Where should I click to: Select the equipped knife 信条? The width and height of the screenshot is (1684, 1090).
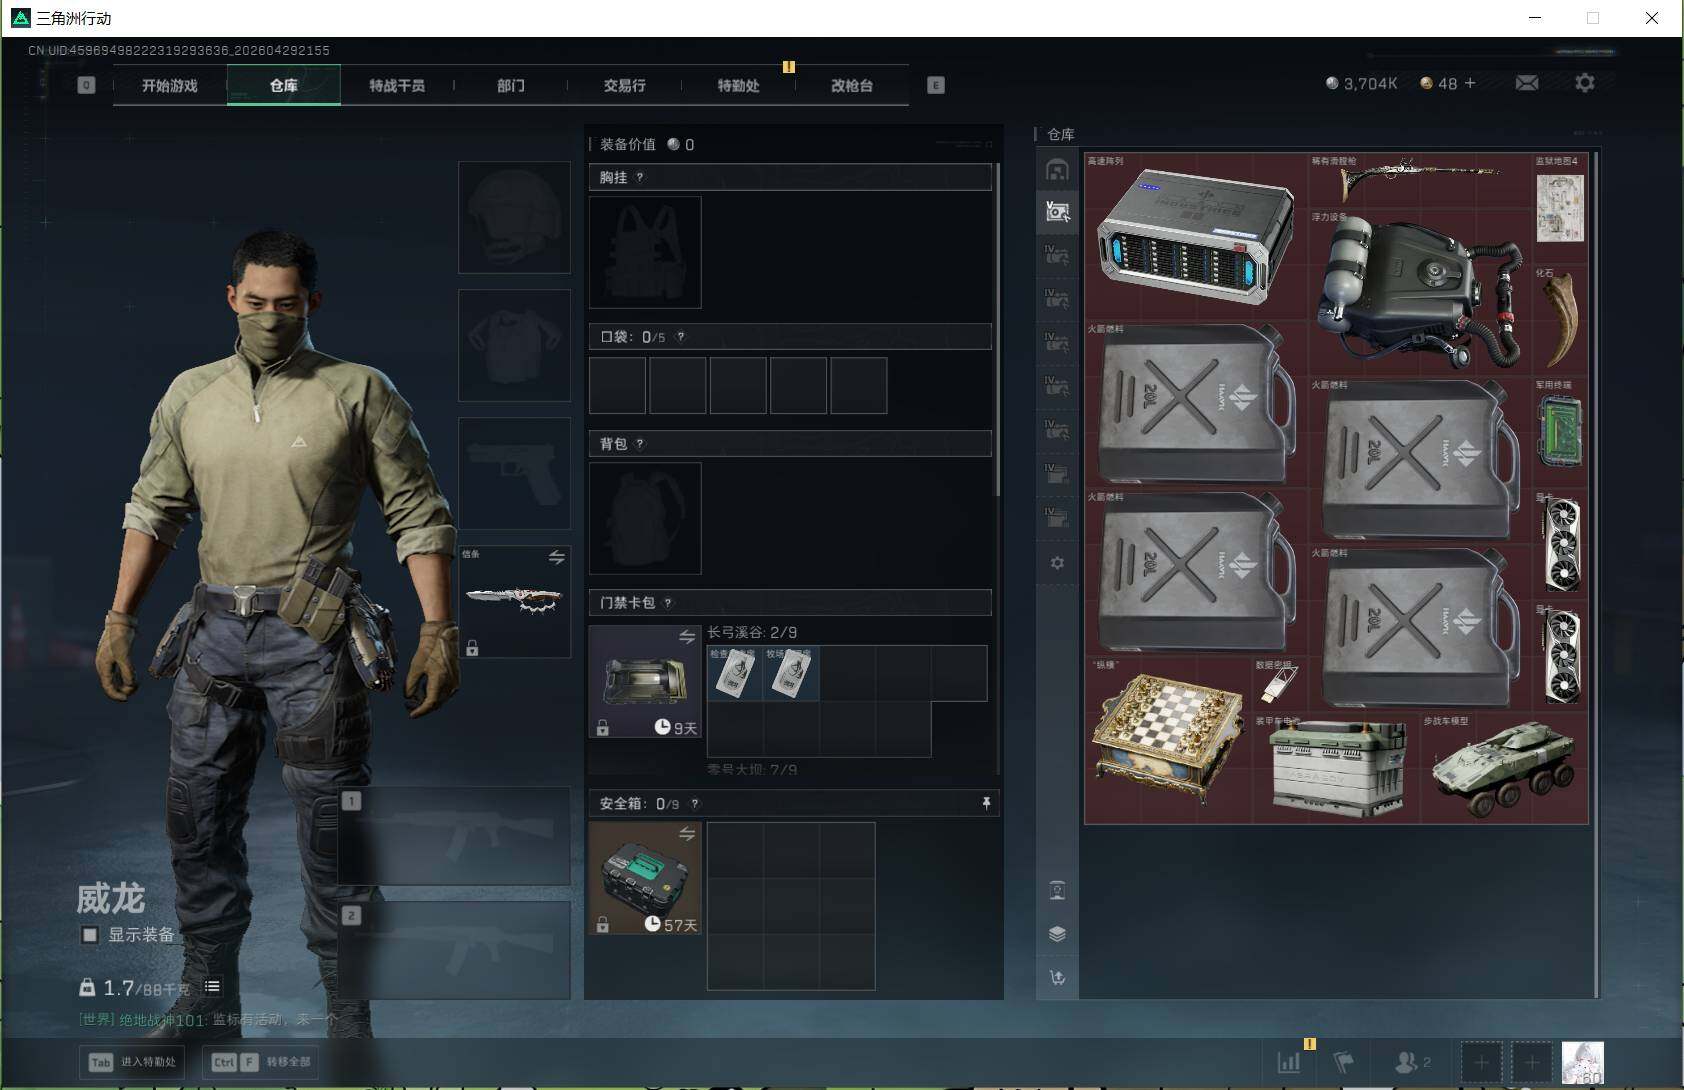[x=514, y=601]
